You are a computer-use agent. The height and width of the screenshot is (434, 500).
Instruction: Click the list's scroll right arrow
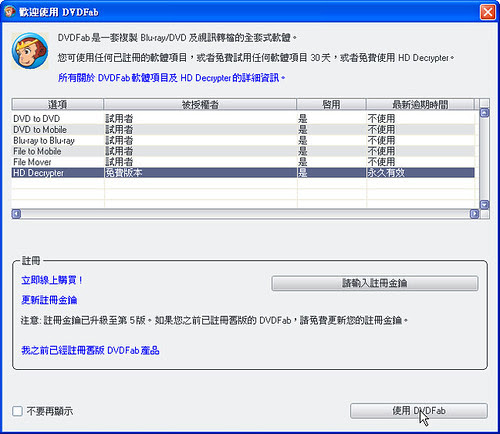tap(474, 214)
